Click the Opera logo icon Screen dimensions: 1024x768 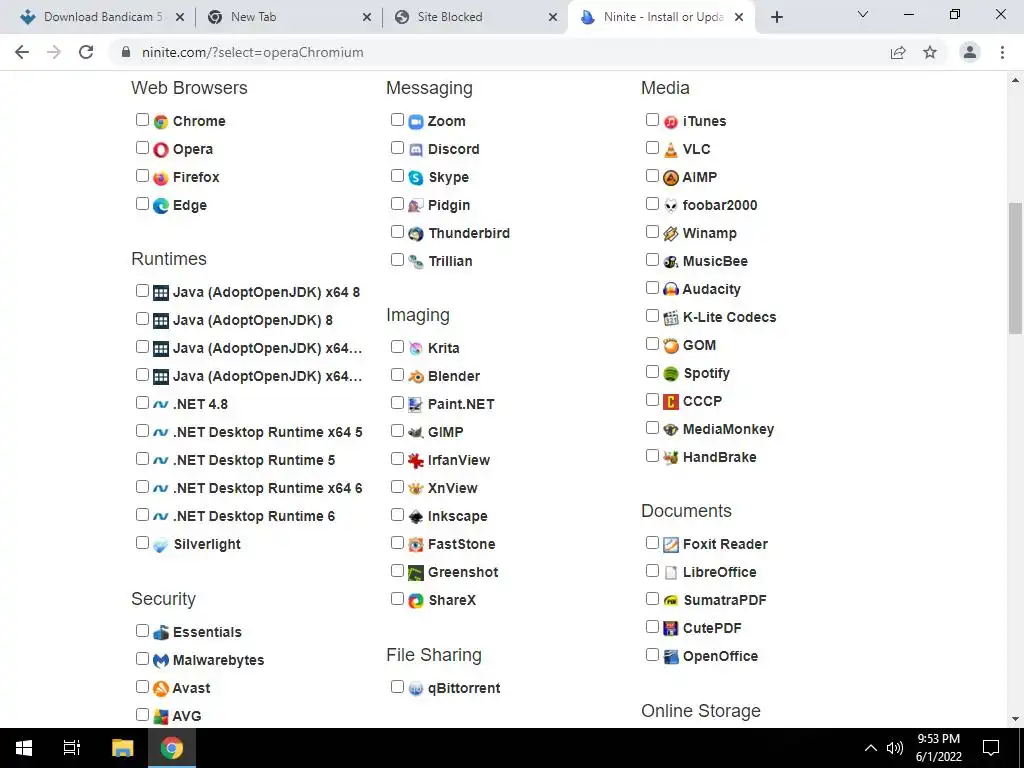[161, 150]
